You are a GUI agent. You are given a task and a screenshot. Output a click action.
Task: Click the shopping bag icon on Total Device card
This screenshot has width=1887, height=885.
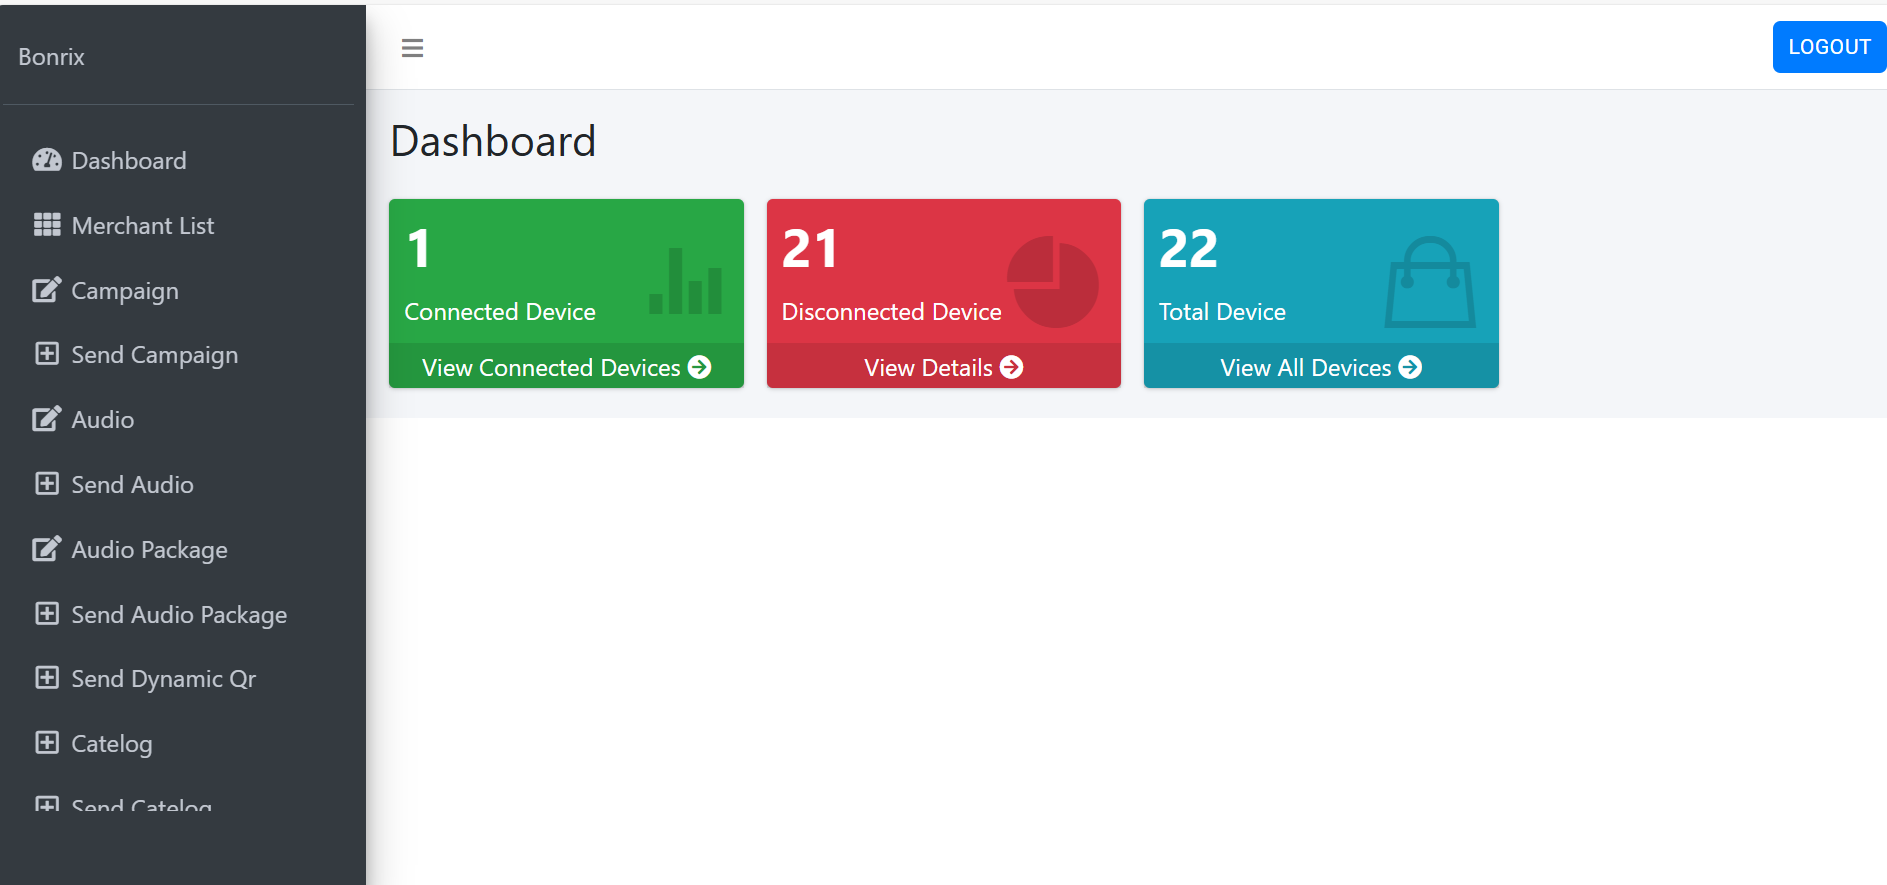pos(1430,283)
